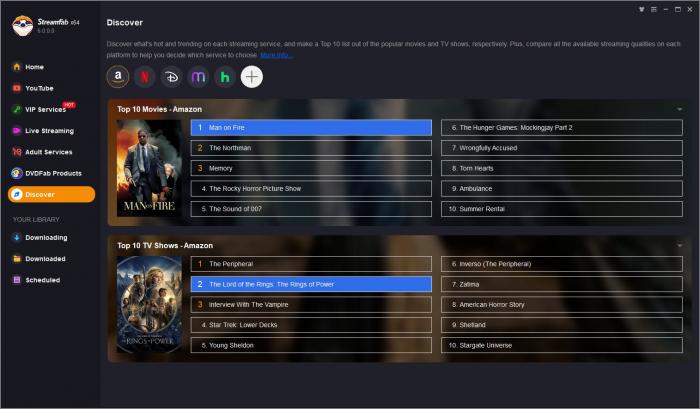Screen dimensions: 700x409
Task: Click the Top 10 Movies - Amazon heading
Action: [159, 109]
